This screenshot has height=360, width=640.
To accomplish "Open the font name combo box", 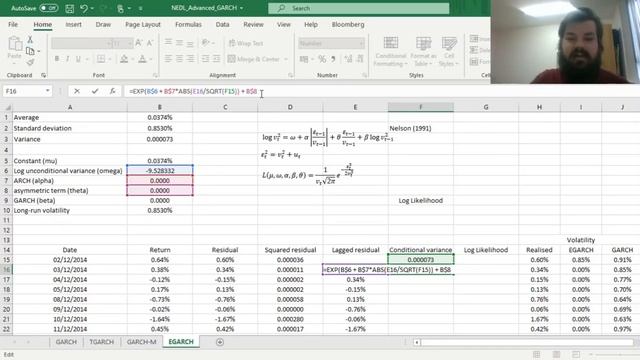I will point(81,43).
